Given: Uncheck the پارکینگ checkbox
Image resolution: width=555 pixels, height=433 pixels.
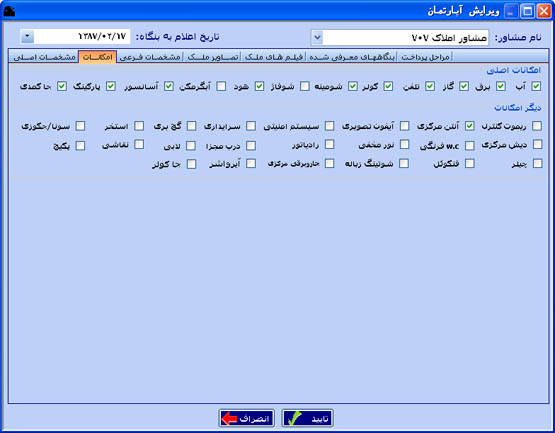Looking at the screenshot, I should tap(111, 86).
